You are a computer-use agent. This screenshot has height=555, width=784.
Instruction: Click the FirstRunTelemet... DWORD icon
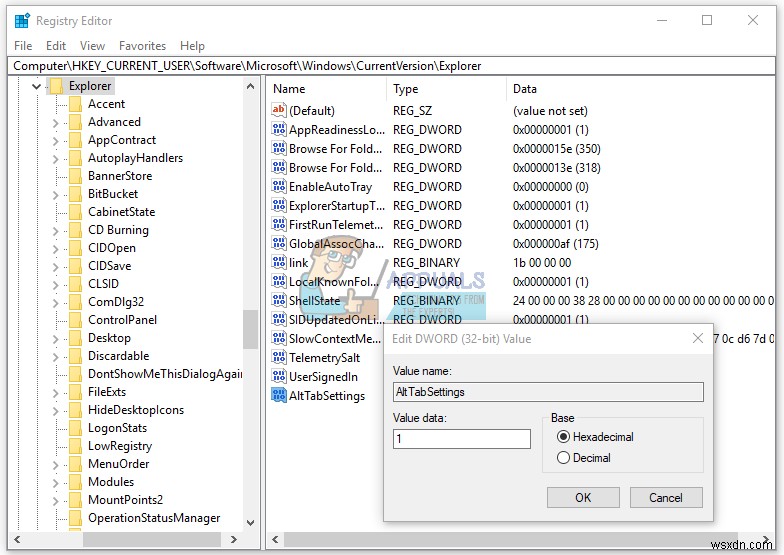(x=278, y=224)
